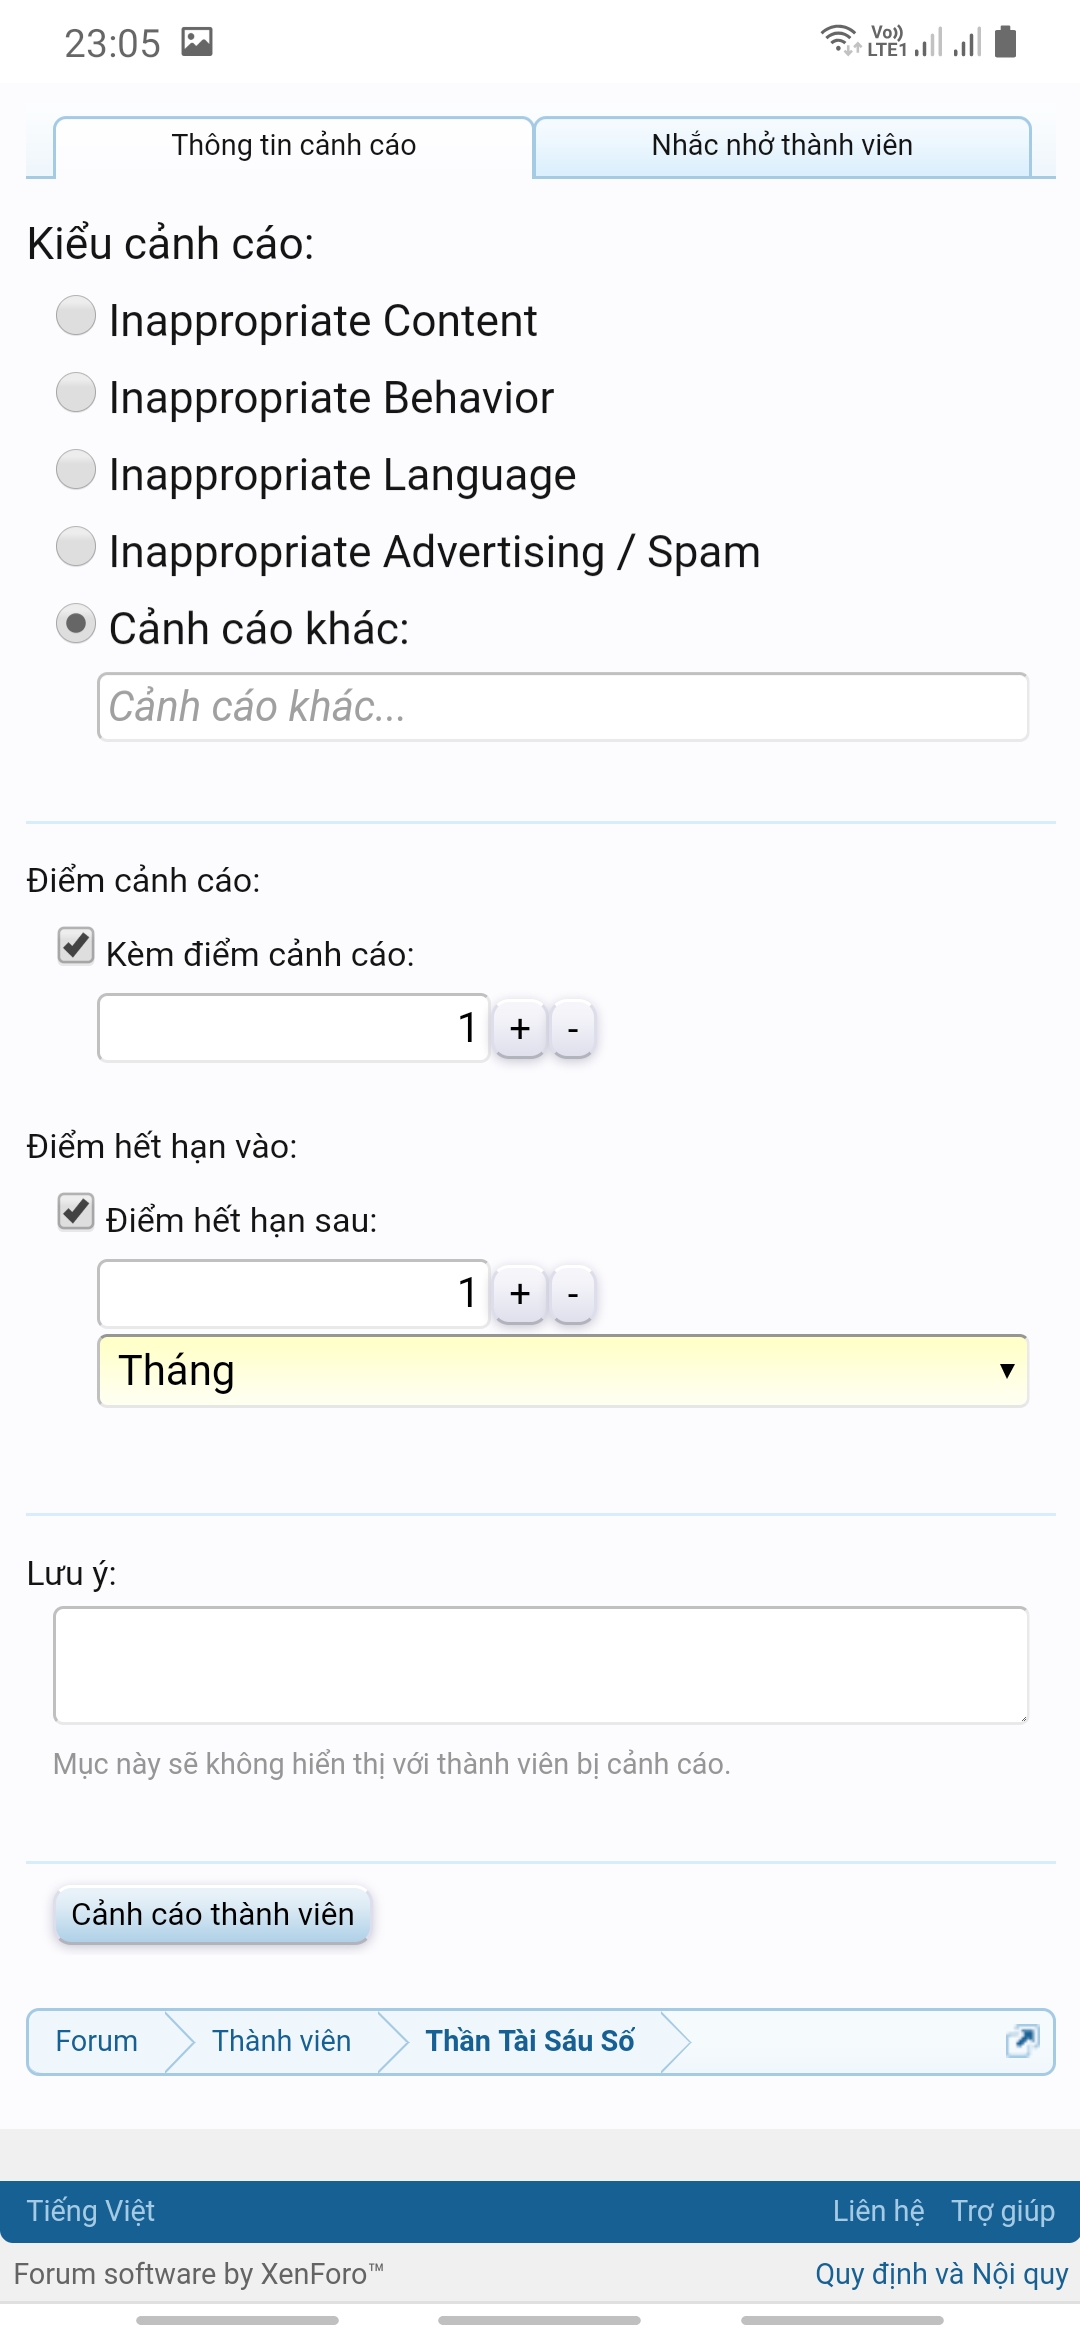Switch to Nhắc nhở thành viên tab
The image size is (1080, 2340).
[782, 146]
